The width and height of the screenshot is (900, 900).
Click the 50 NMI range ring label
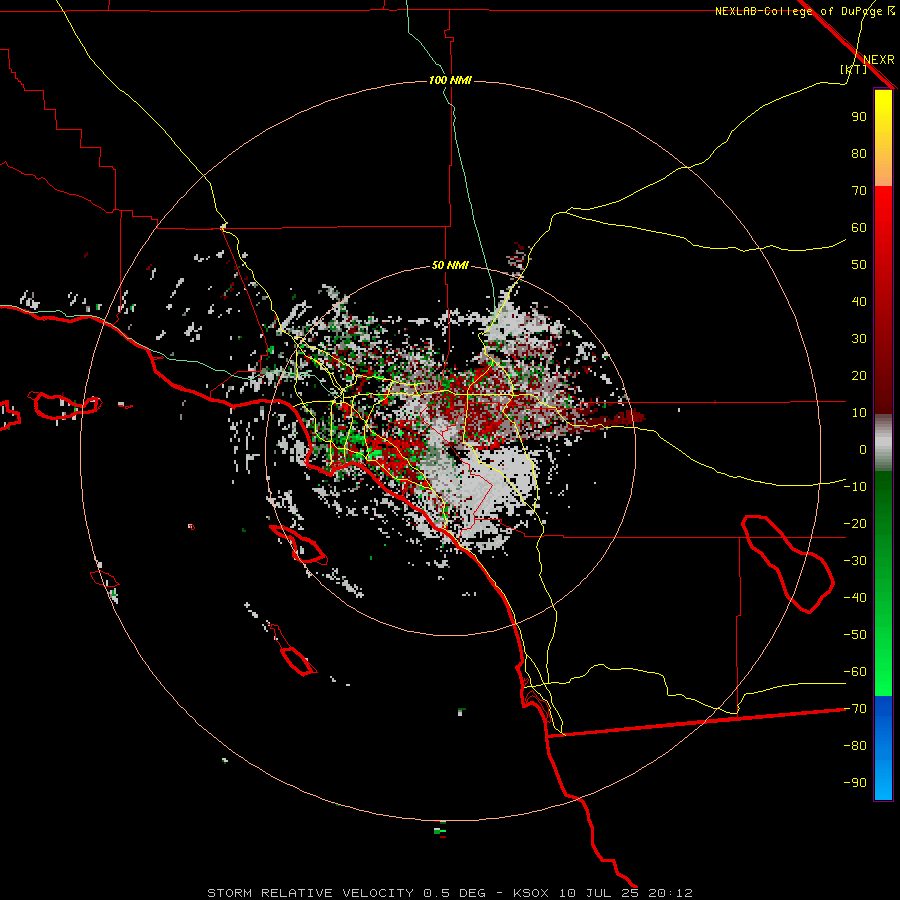450,265
